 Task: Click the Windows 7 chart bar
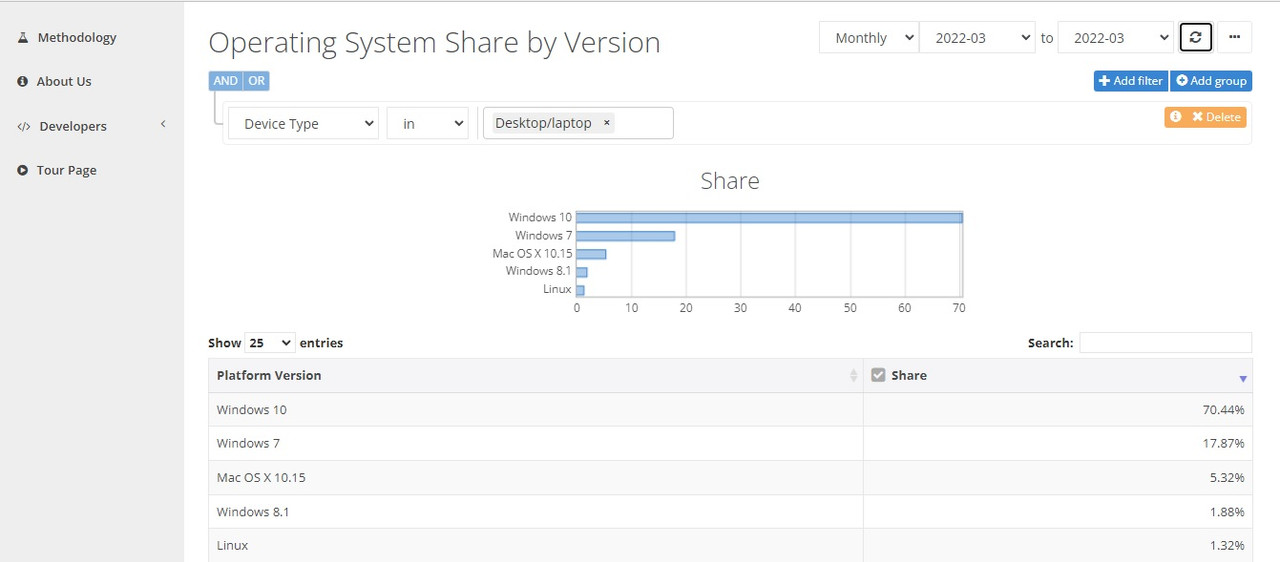[626, 236]
